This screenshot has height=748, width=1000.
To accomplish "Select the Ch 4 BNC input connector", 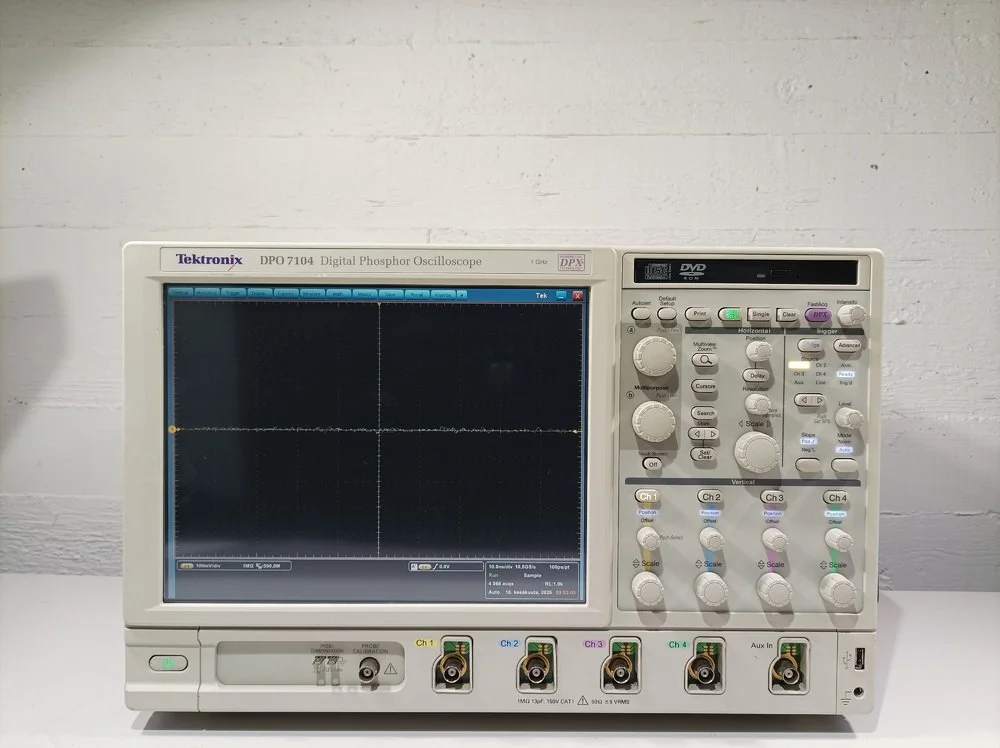I will tap(705, 670).
